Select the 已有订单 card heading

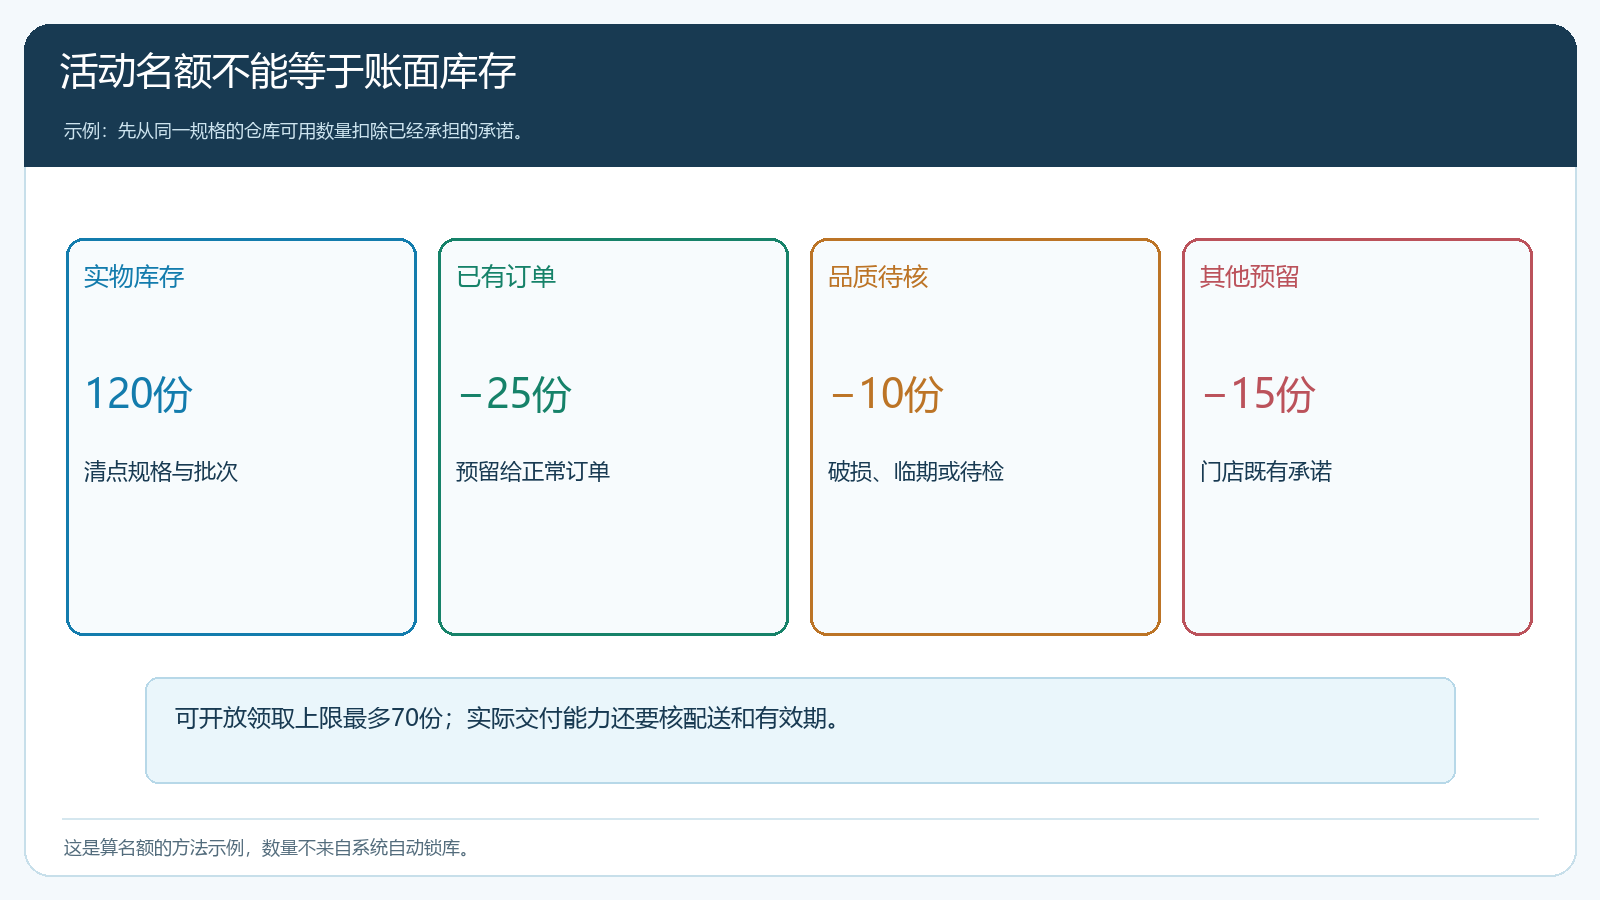pos(506,277)
